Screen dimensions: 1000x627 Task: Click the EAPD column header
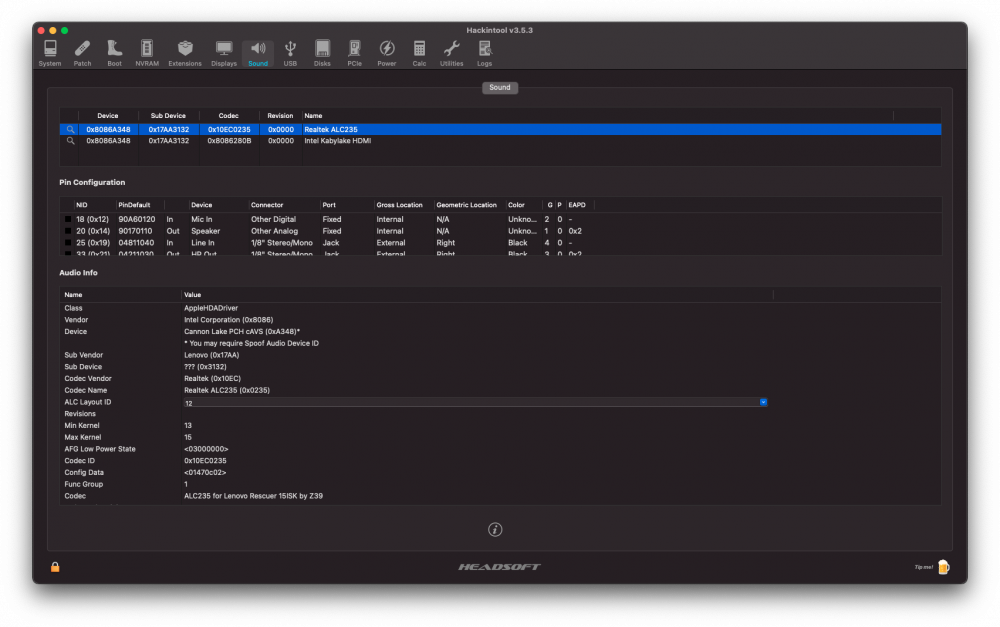(x=577, y=205)
